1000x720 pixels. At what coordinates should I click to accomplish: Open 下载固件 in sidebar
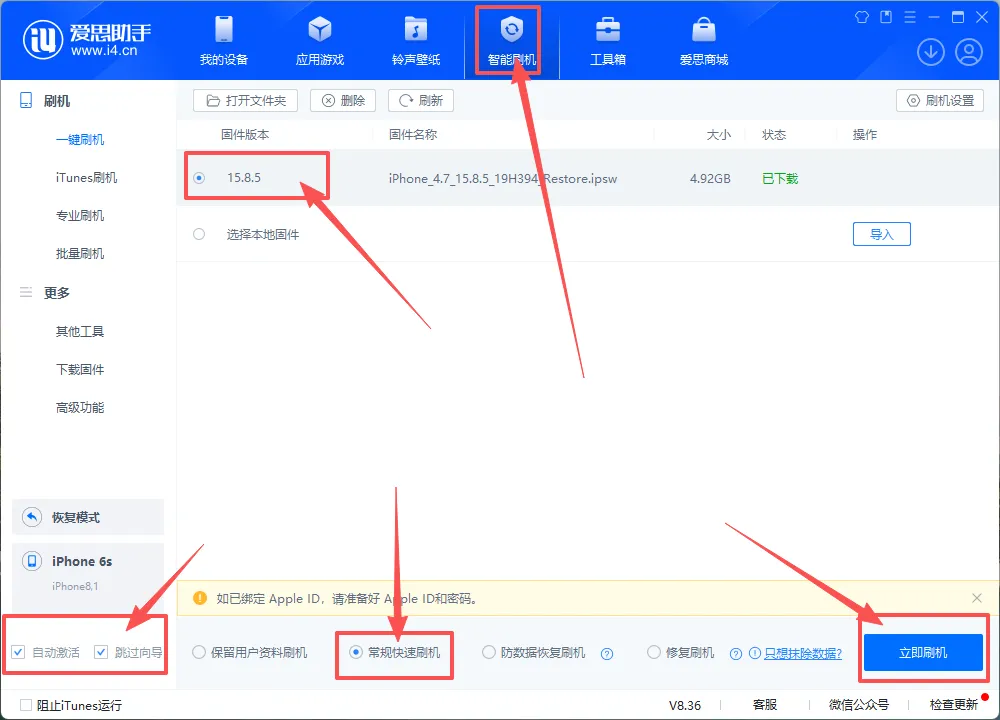pyautogui.click(x=80, y=370)
